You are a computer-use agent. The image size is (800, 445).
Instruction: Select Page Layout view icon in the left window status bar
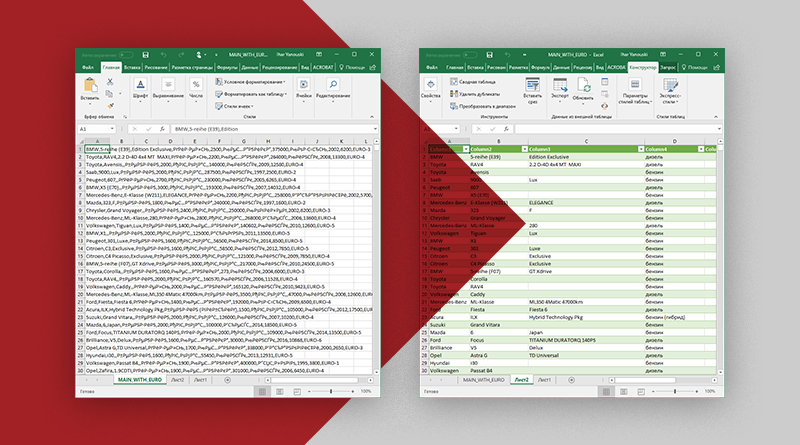[280, 391]
